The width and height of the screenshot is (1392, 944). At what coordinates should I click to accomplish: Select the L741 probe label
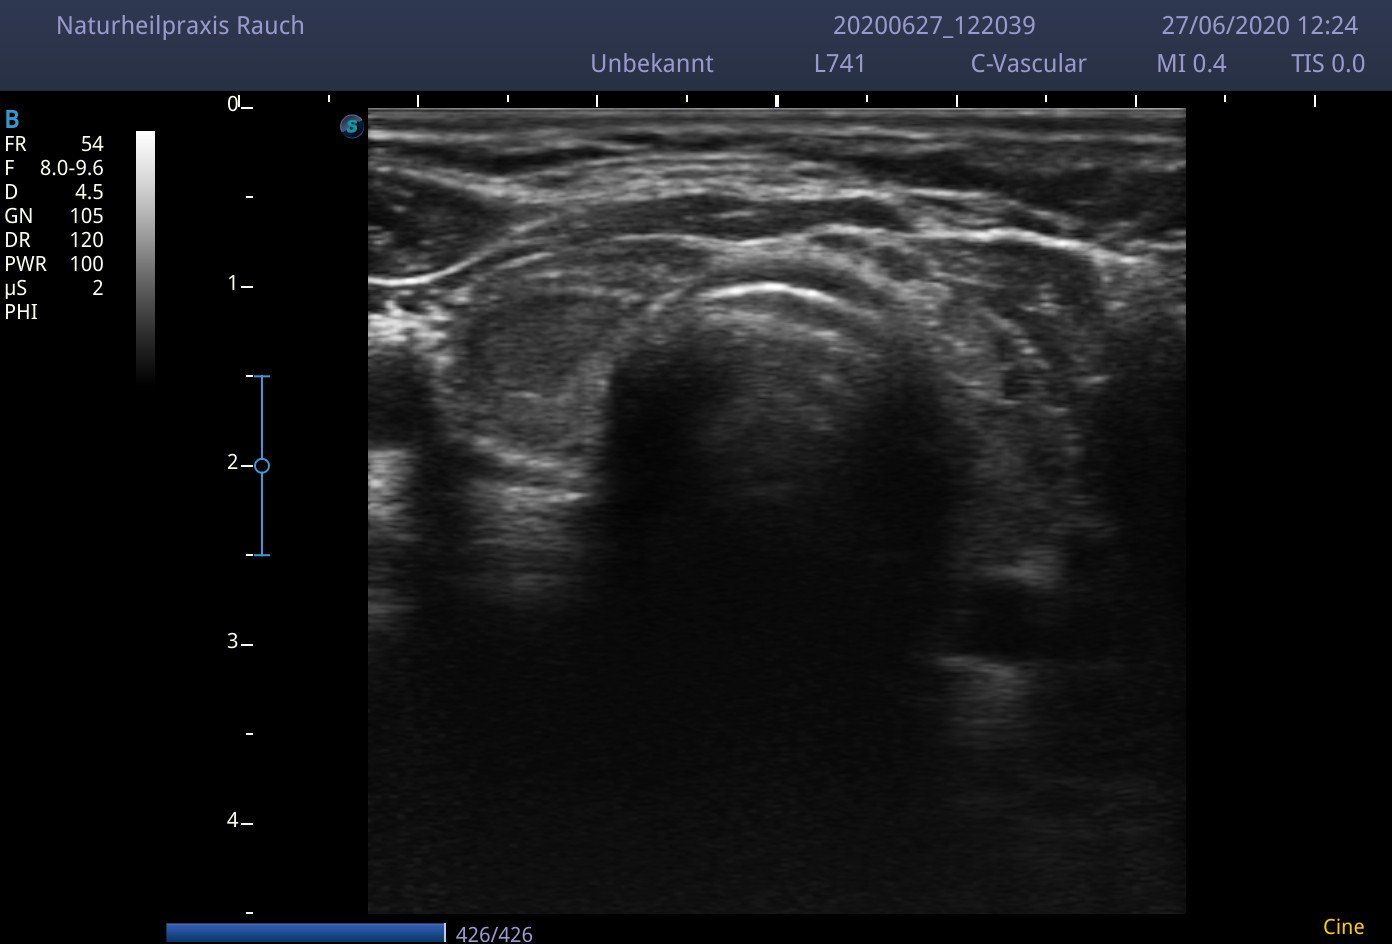pyautogui.click(x=839, y=64)
